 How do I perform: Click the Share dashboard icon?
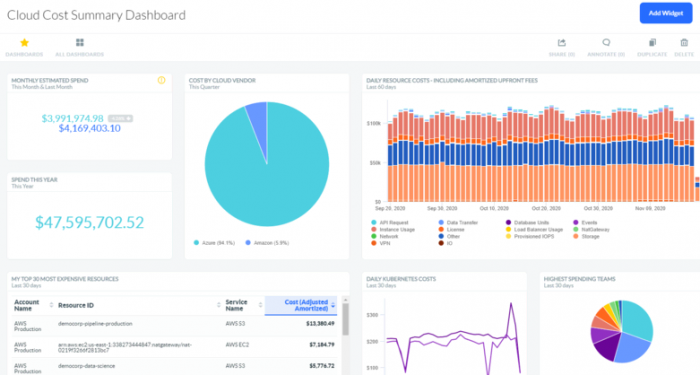(562, 43)
